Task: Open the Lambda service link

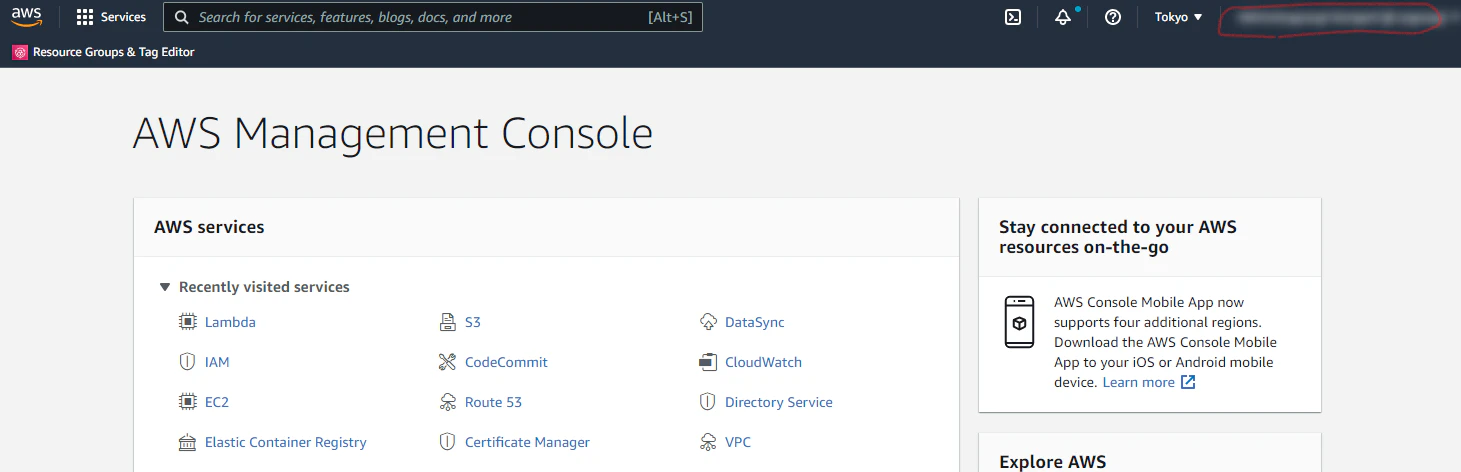Action: [230, 322]
